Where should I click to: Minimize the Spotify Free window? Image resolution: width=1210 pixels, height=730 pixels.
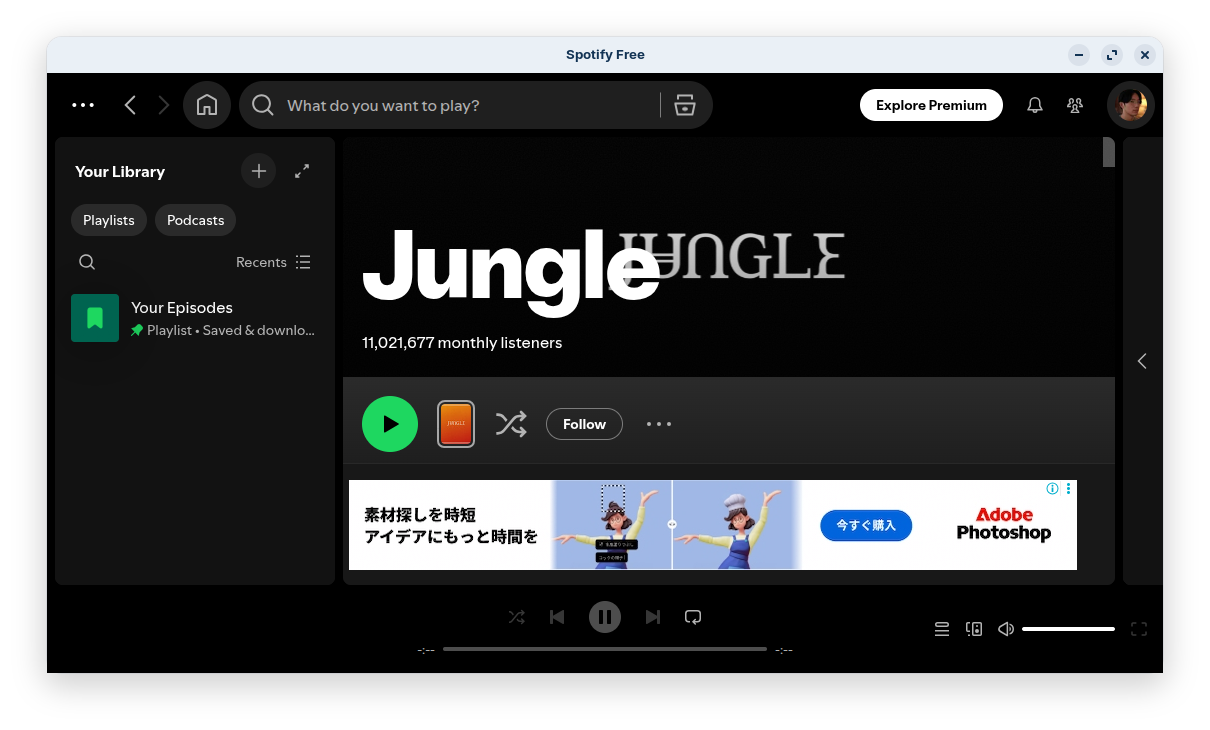[1079, 55]
